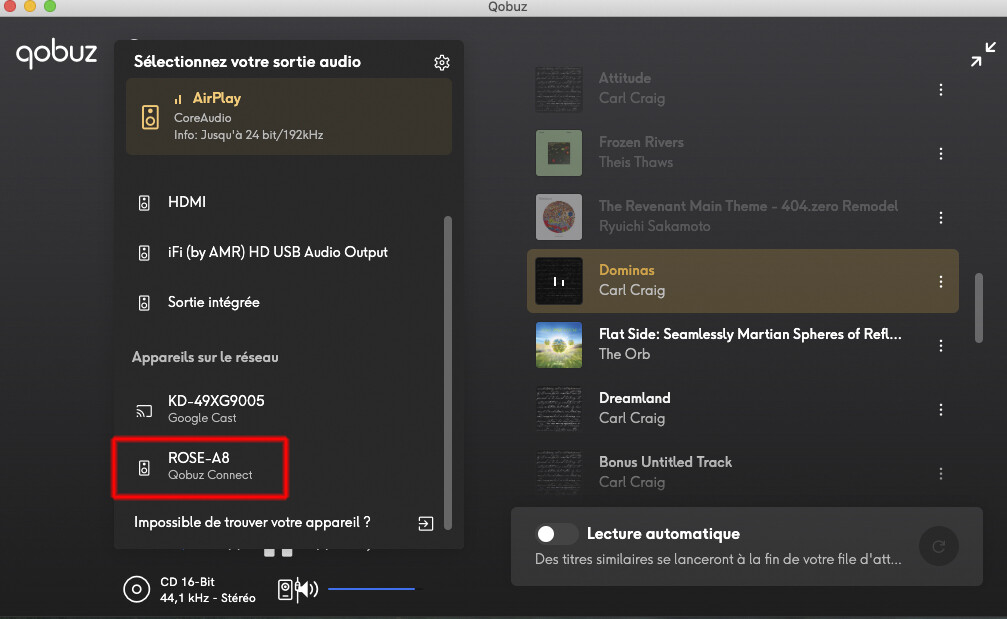This screenshot has height=619, width=1007.
Task: Click the Dreamland album thumbnail
Action: (559, 409)
